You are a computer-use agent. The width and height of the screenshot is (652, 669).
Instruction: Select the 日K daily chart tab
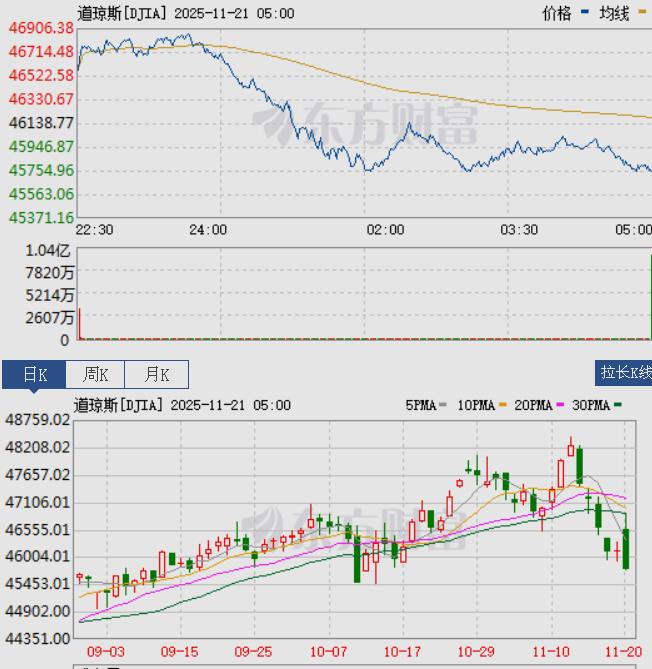tap(34, 374)
